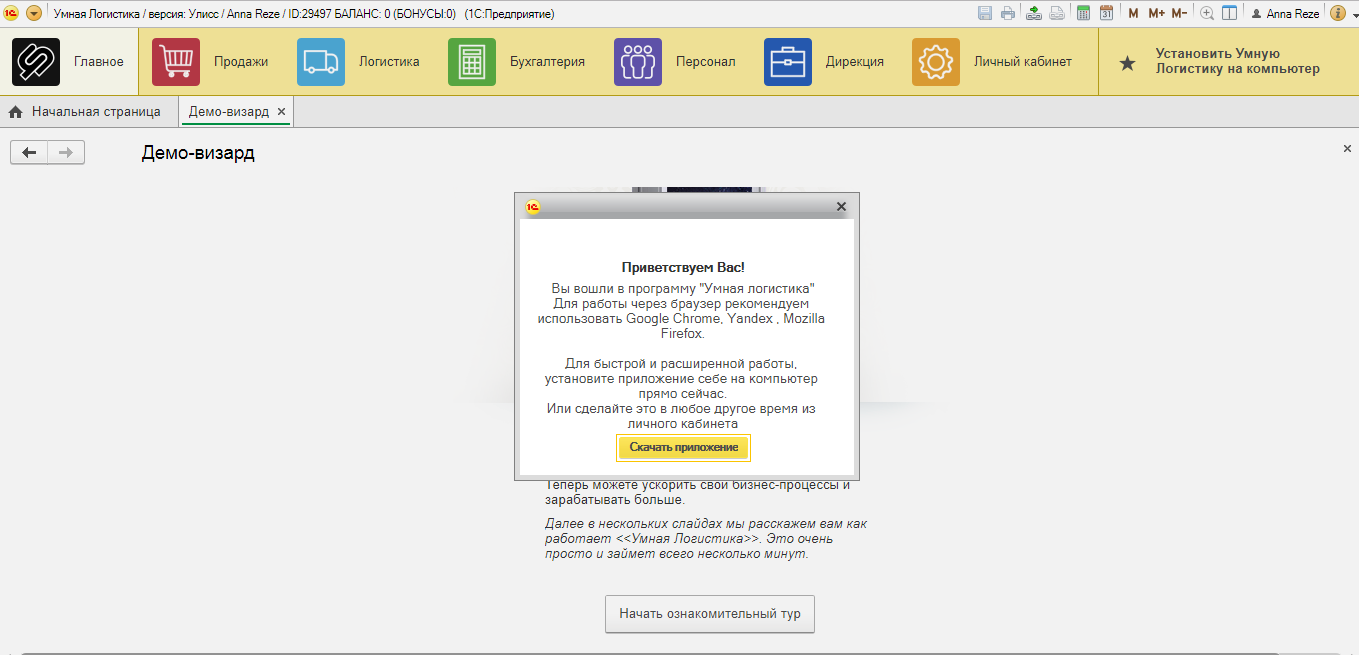
Task: Go forward with the right arrow button
Action: click(66, 152)
